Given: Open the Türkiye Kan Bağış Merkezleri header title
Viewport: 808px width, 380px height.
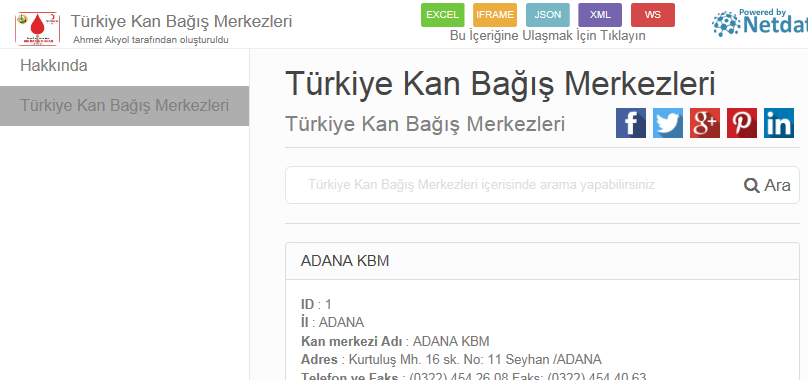Looking at the screenshot, I should coord(181,22).
